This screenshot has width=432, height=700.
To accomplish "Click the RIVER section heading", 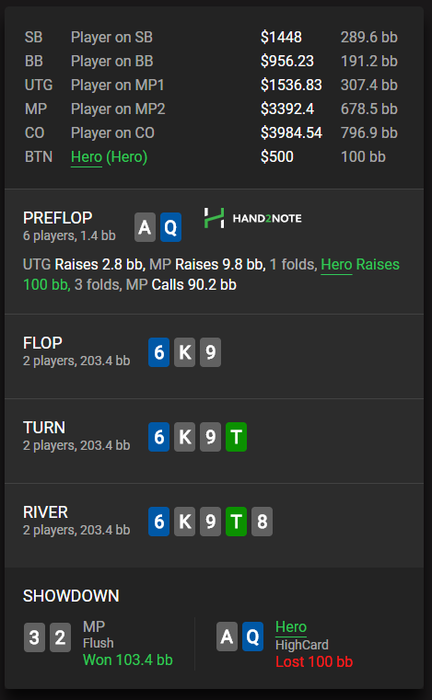I will 46,512.
